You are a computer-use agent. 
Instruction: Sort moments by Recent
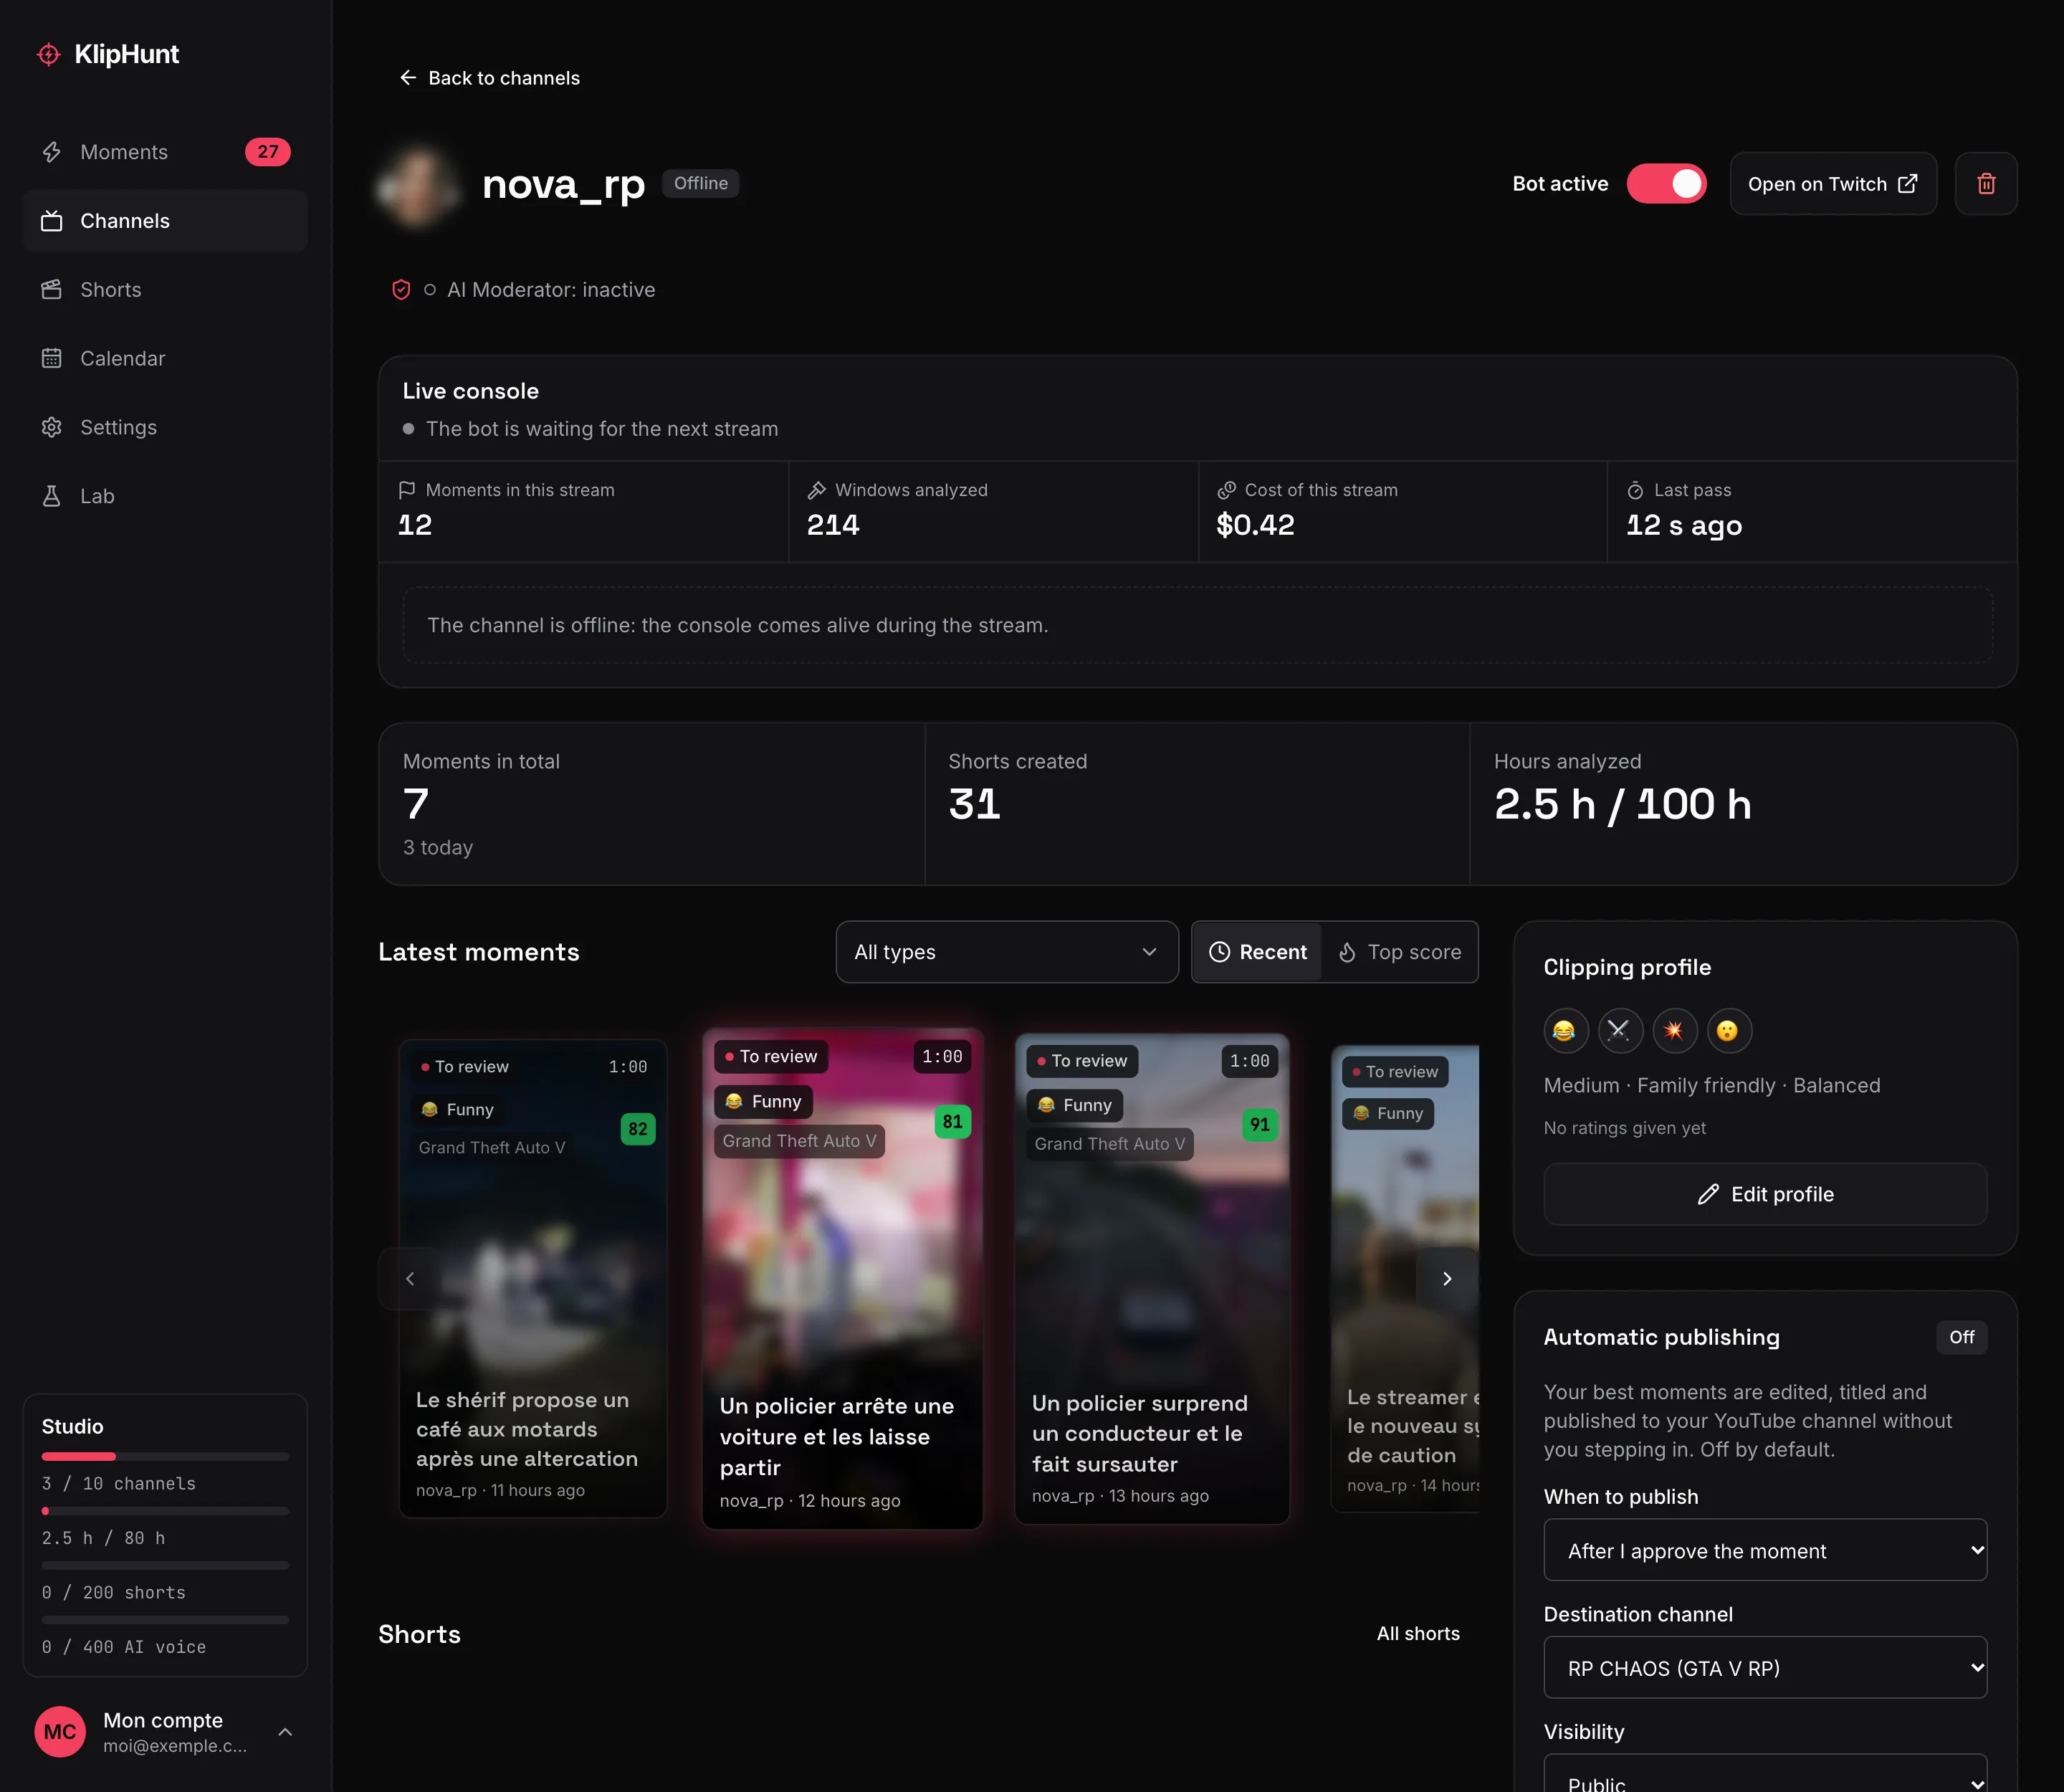(1258, 952)
